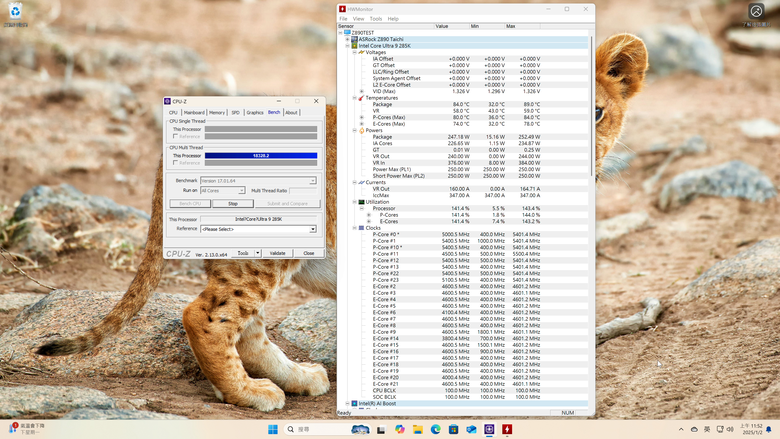This screenshot has width=780, height=439.
Task: Click the Clocks category icon
Action: (361, 228)
